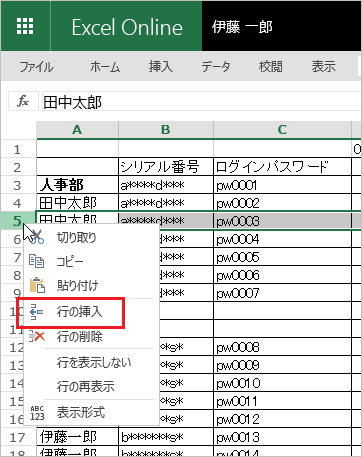The image size is (362, 457).
Task: Click the Paste clipboard icon
Action: click(37, 285)
